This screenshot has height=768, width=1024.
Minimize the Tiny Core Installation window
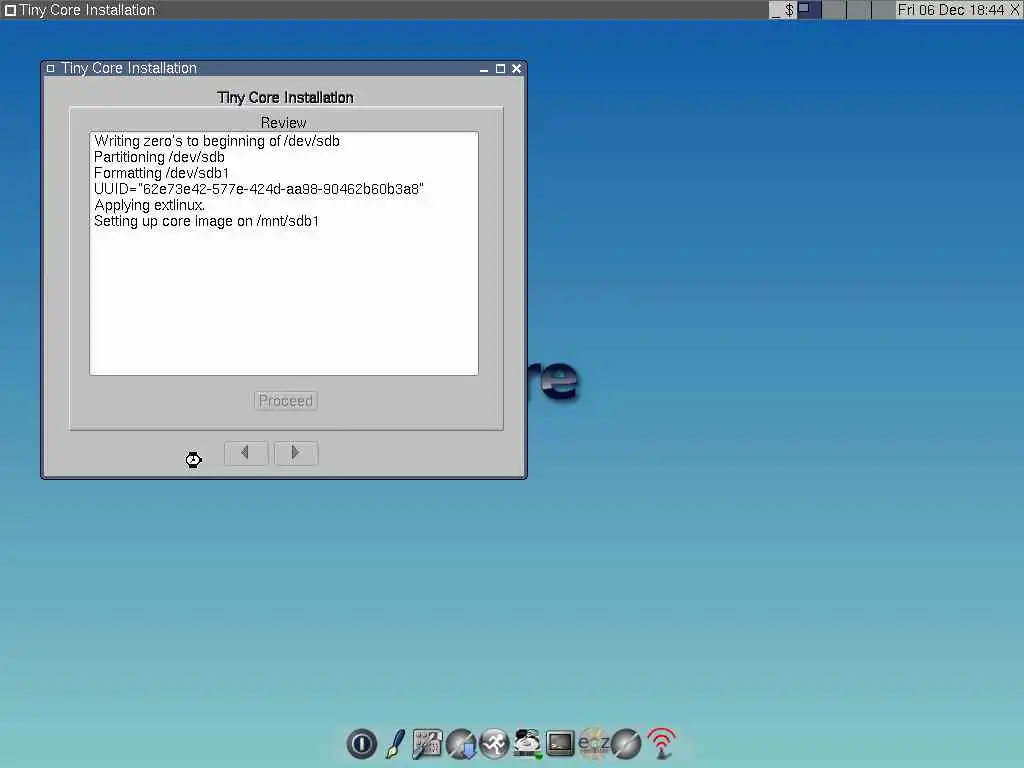tap(484, 69)
